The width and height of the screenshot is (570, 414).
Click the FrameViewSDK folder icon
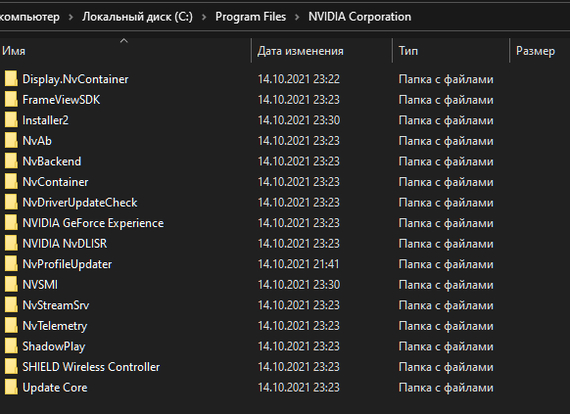coord(11,100)
